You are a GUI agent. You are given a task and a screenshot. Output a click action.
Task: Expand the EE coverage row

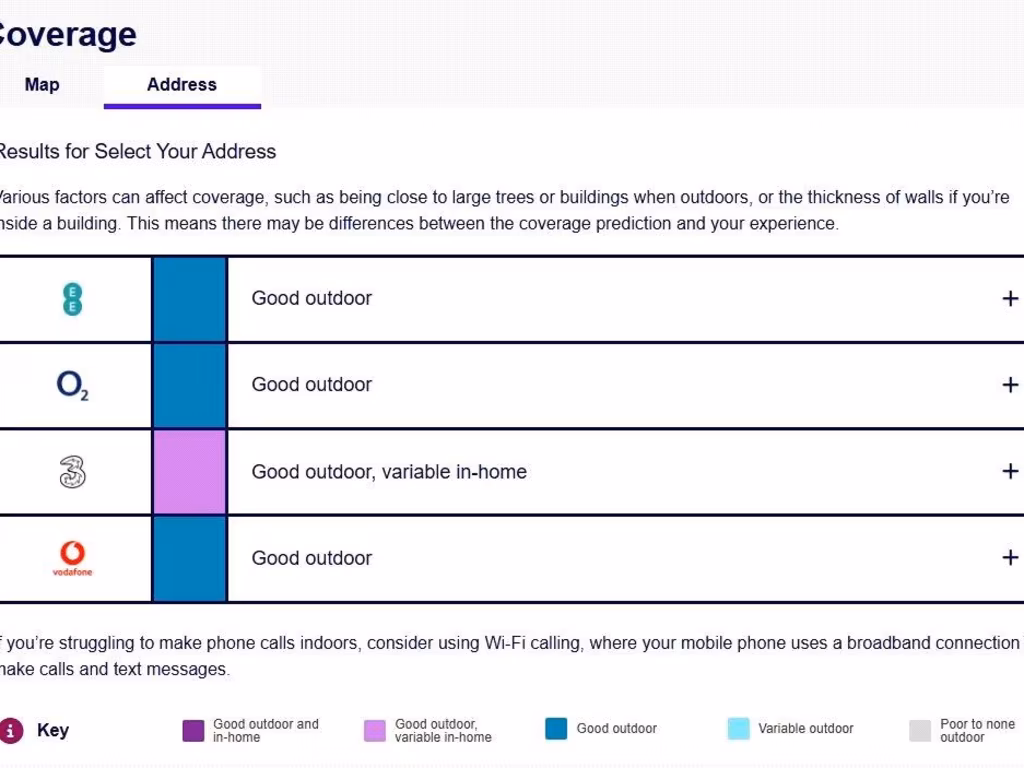(x=1010, y=299)
